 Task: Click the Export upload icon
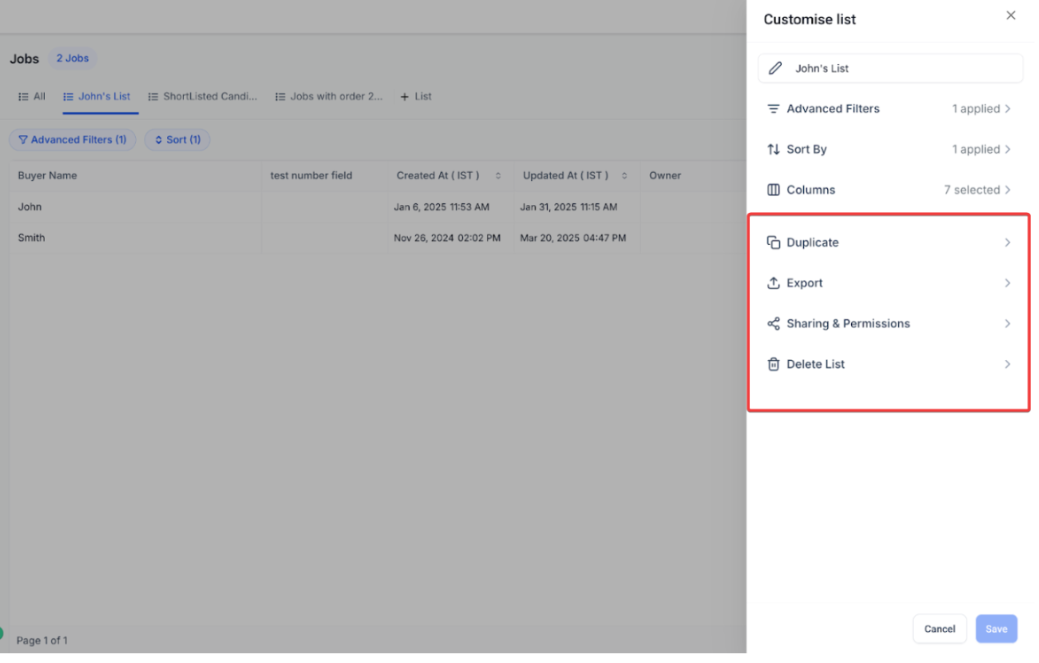773,283
